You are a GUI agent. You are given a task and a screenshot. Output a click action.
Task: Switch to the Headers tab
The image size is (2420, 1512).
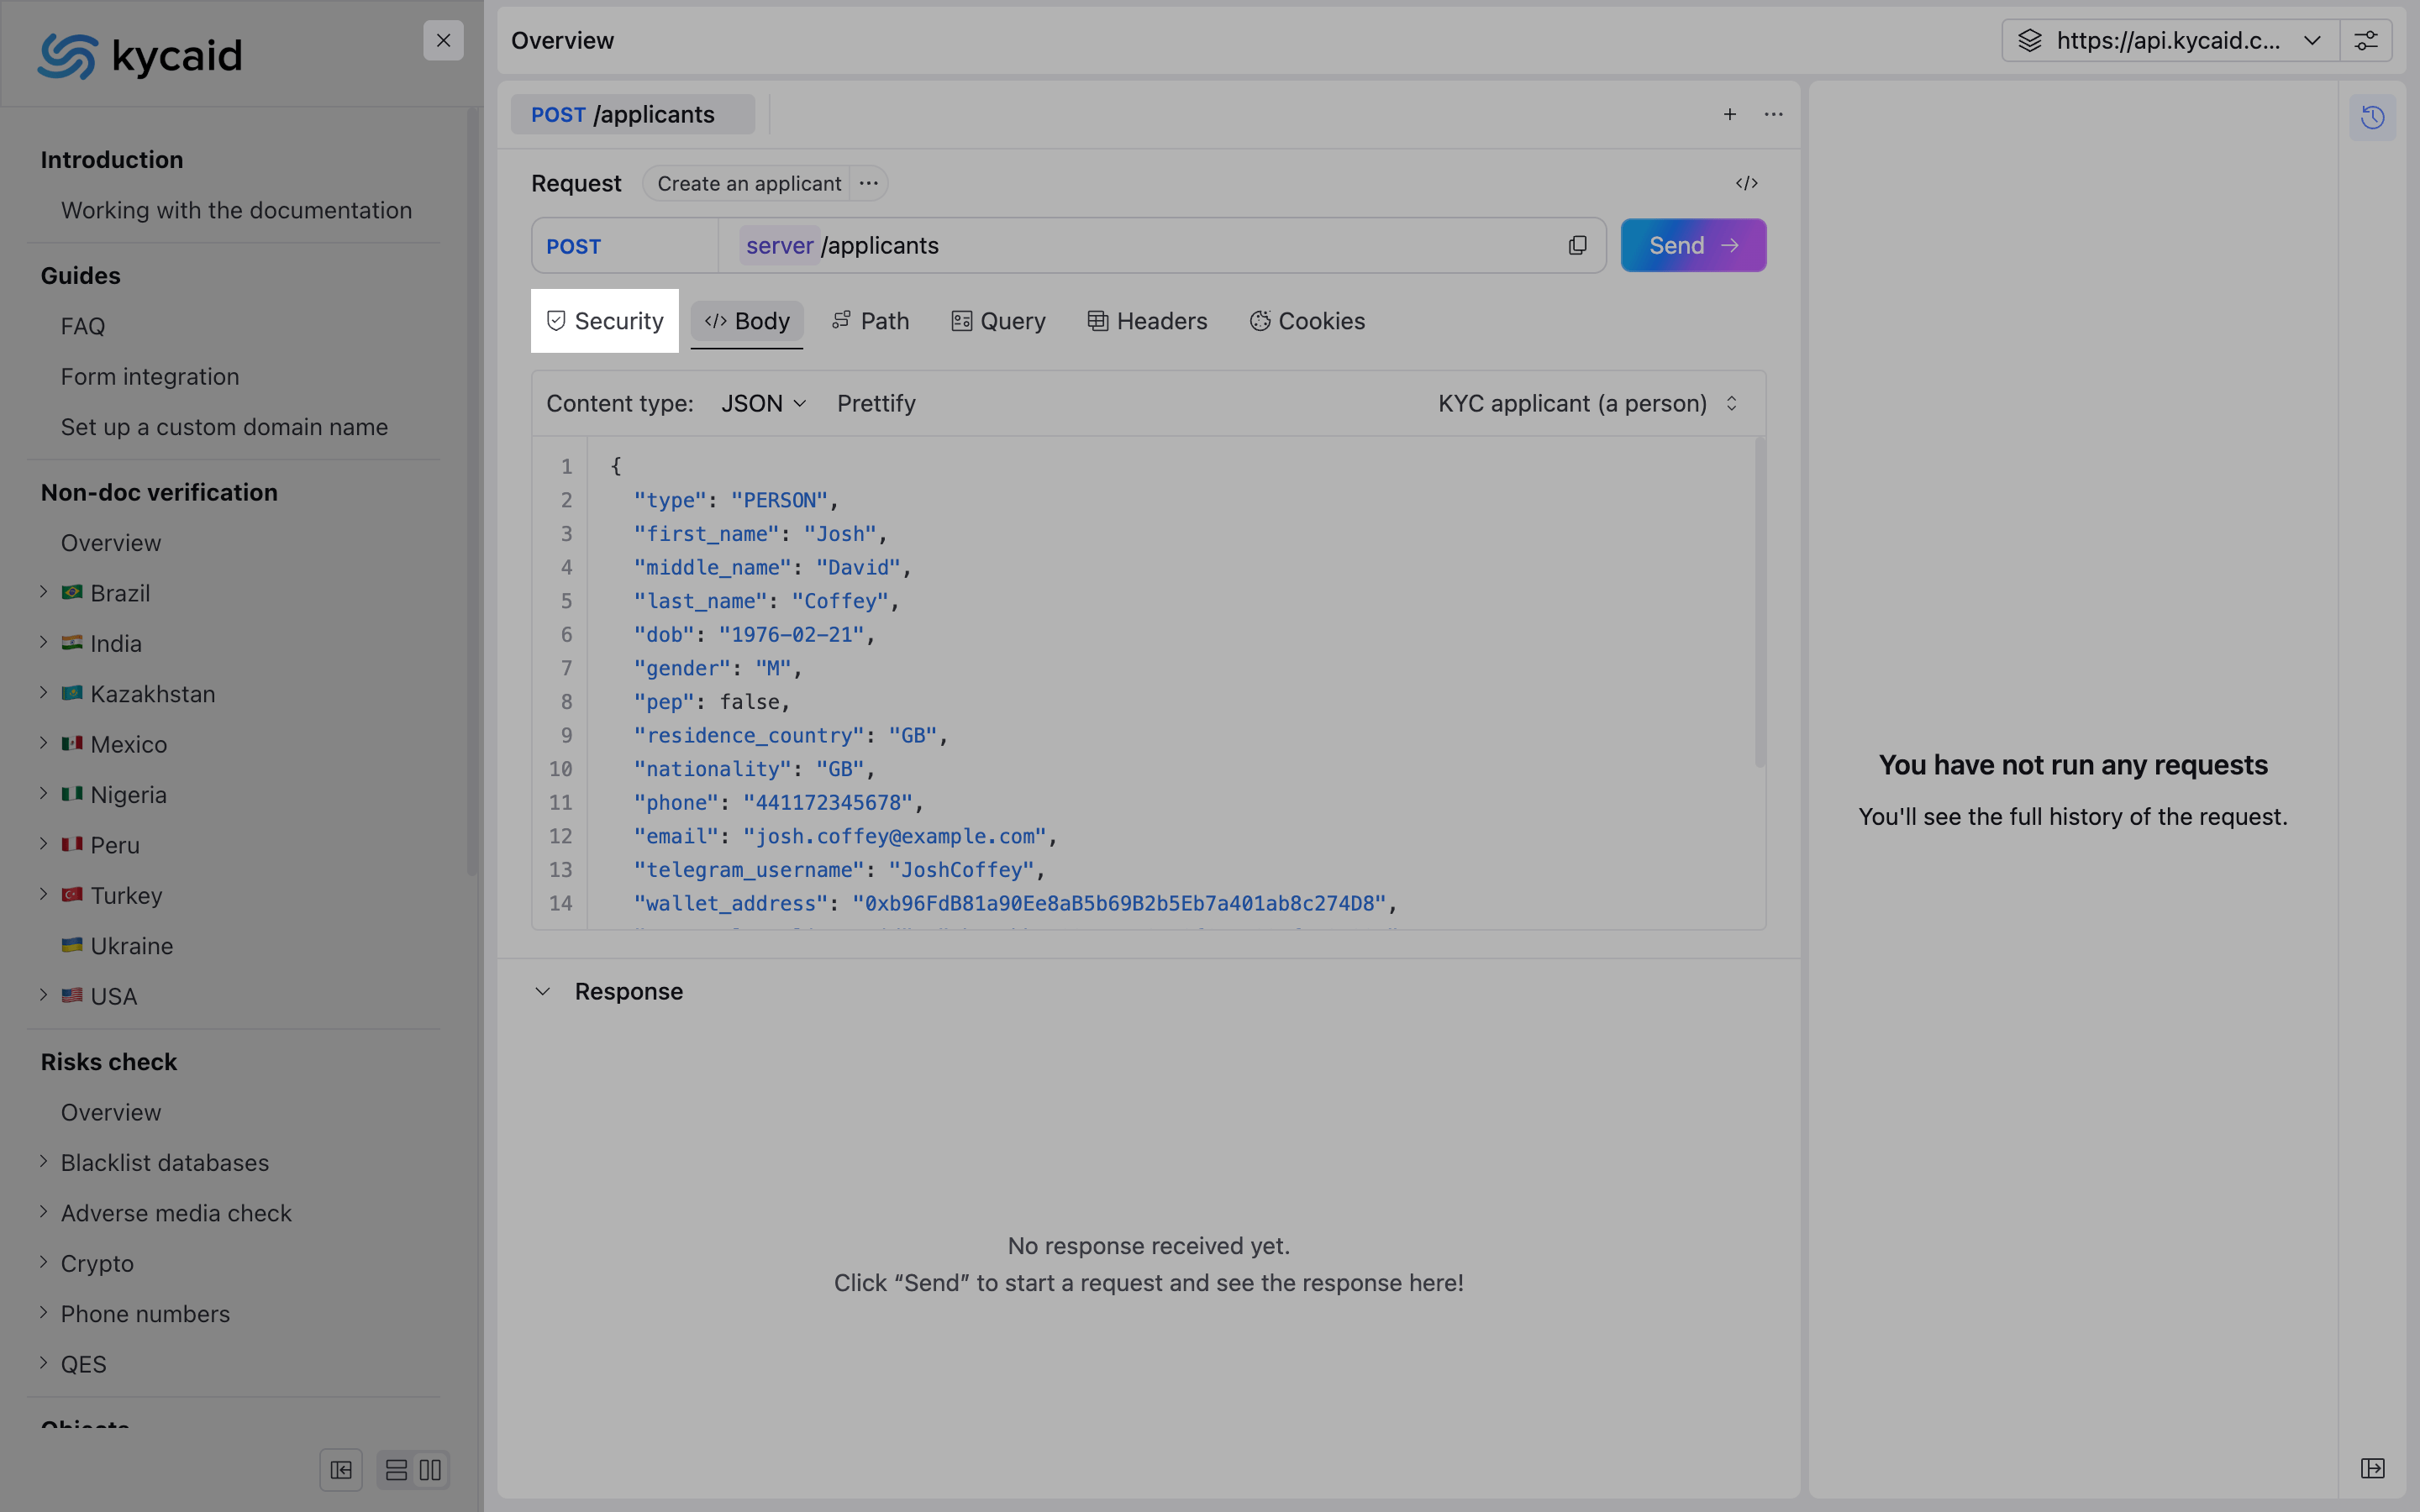[x=1147, y=321]
